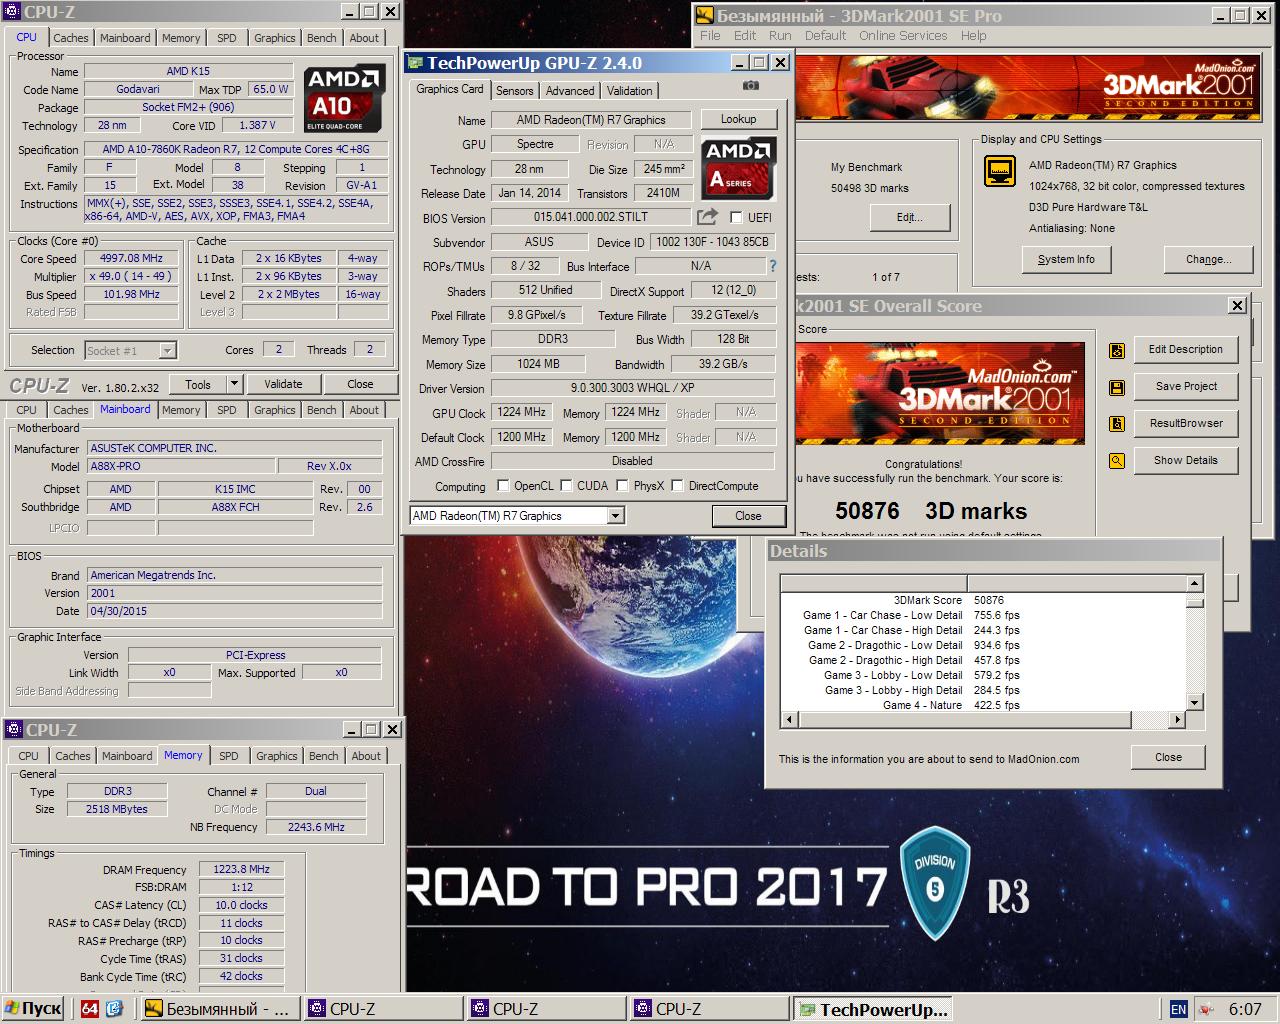Click the DRAM Frequency value field
This screenshot has height=1024, width=1280.
click(x=241, y=869)
